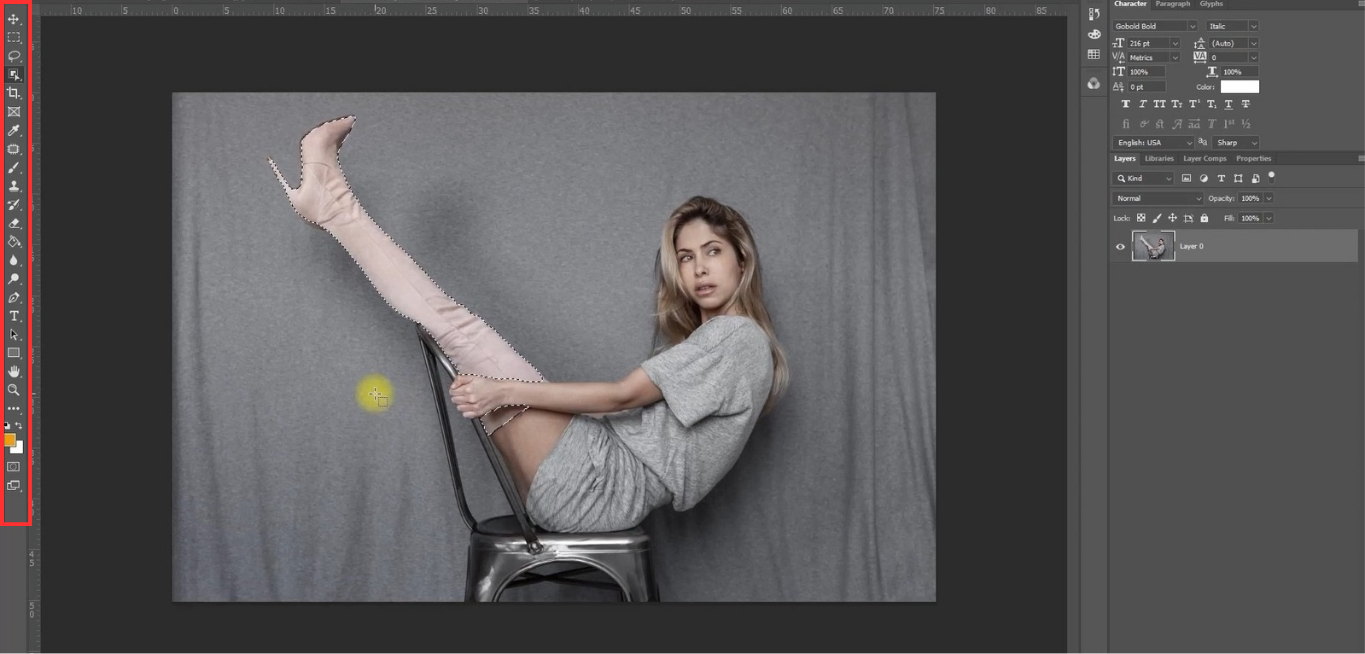Open the Character text color swatch
Screen dimensions: 1365x654
(x=1240, y=87)
